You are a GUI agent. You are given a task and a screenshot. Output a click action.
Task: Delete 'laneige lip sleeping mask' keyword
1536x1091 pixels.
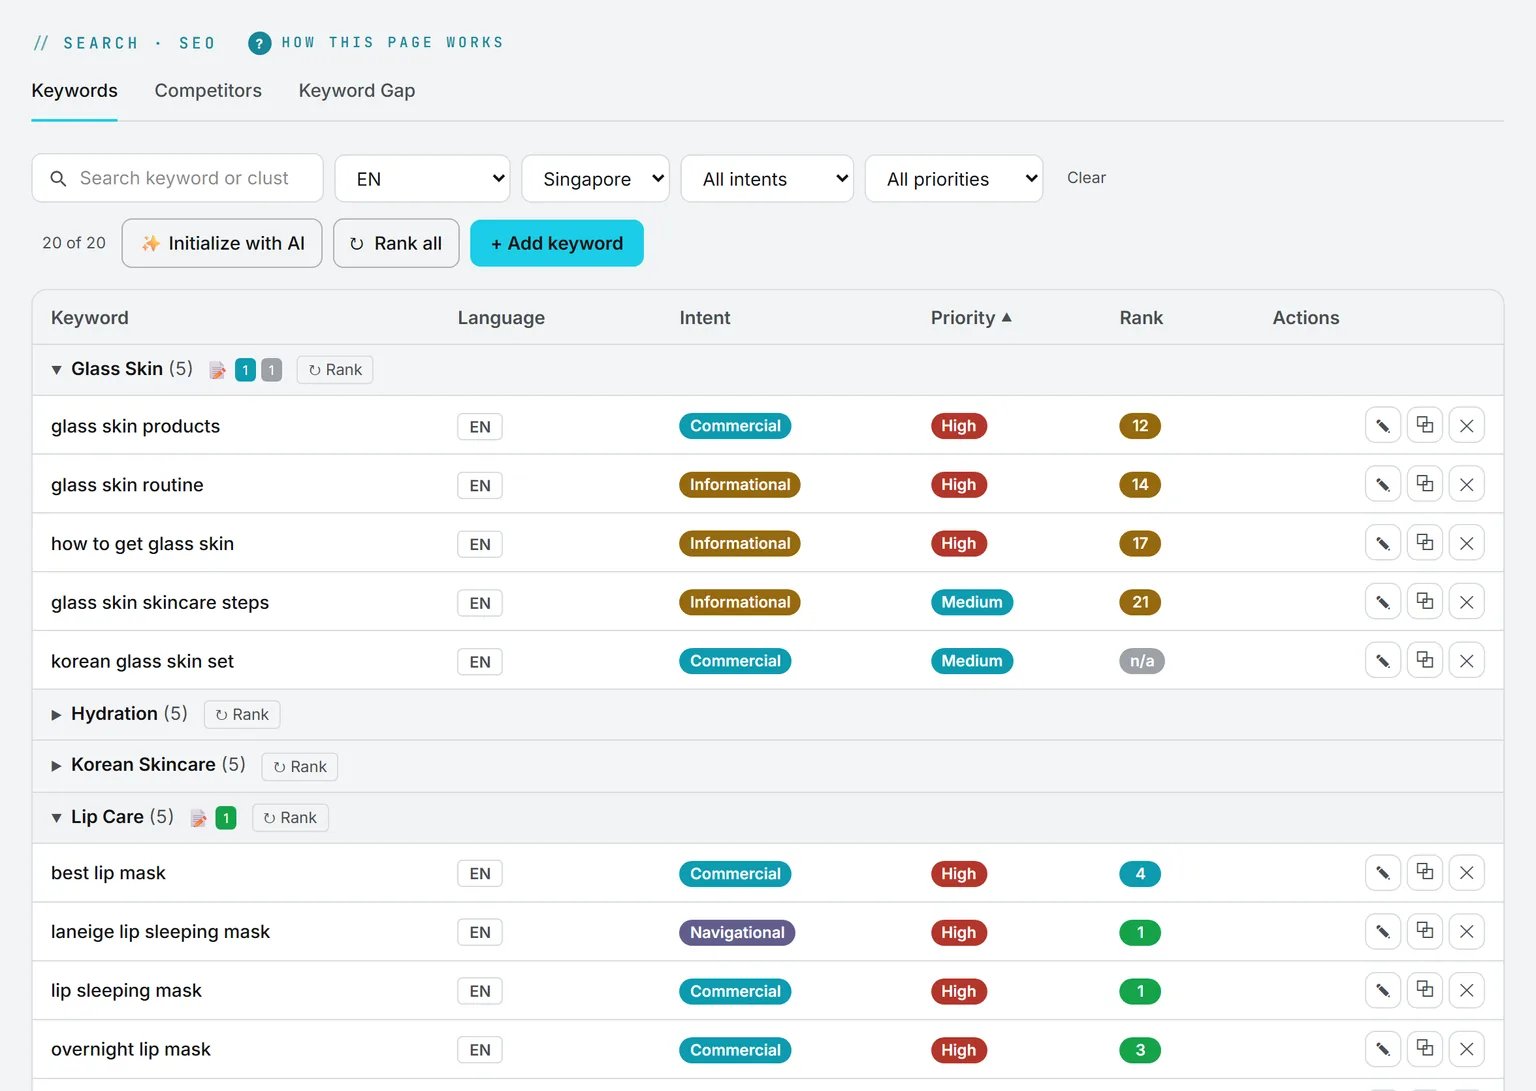coord(1467,932)
